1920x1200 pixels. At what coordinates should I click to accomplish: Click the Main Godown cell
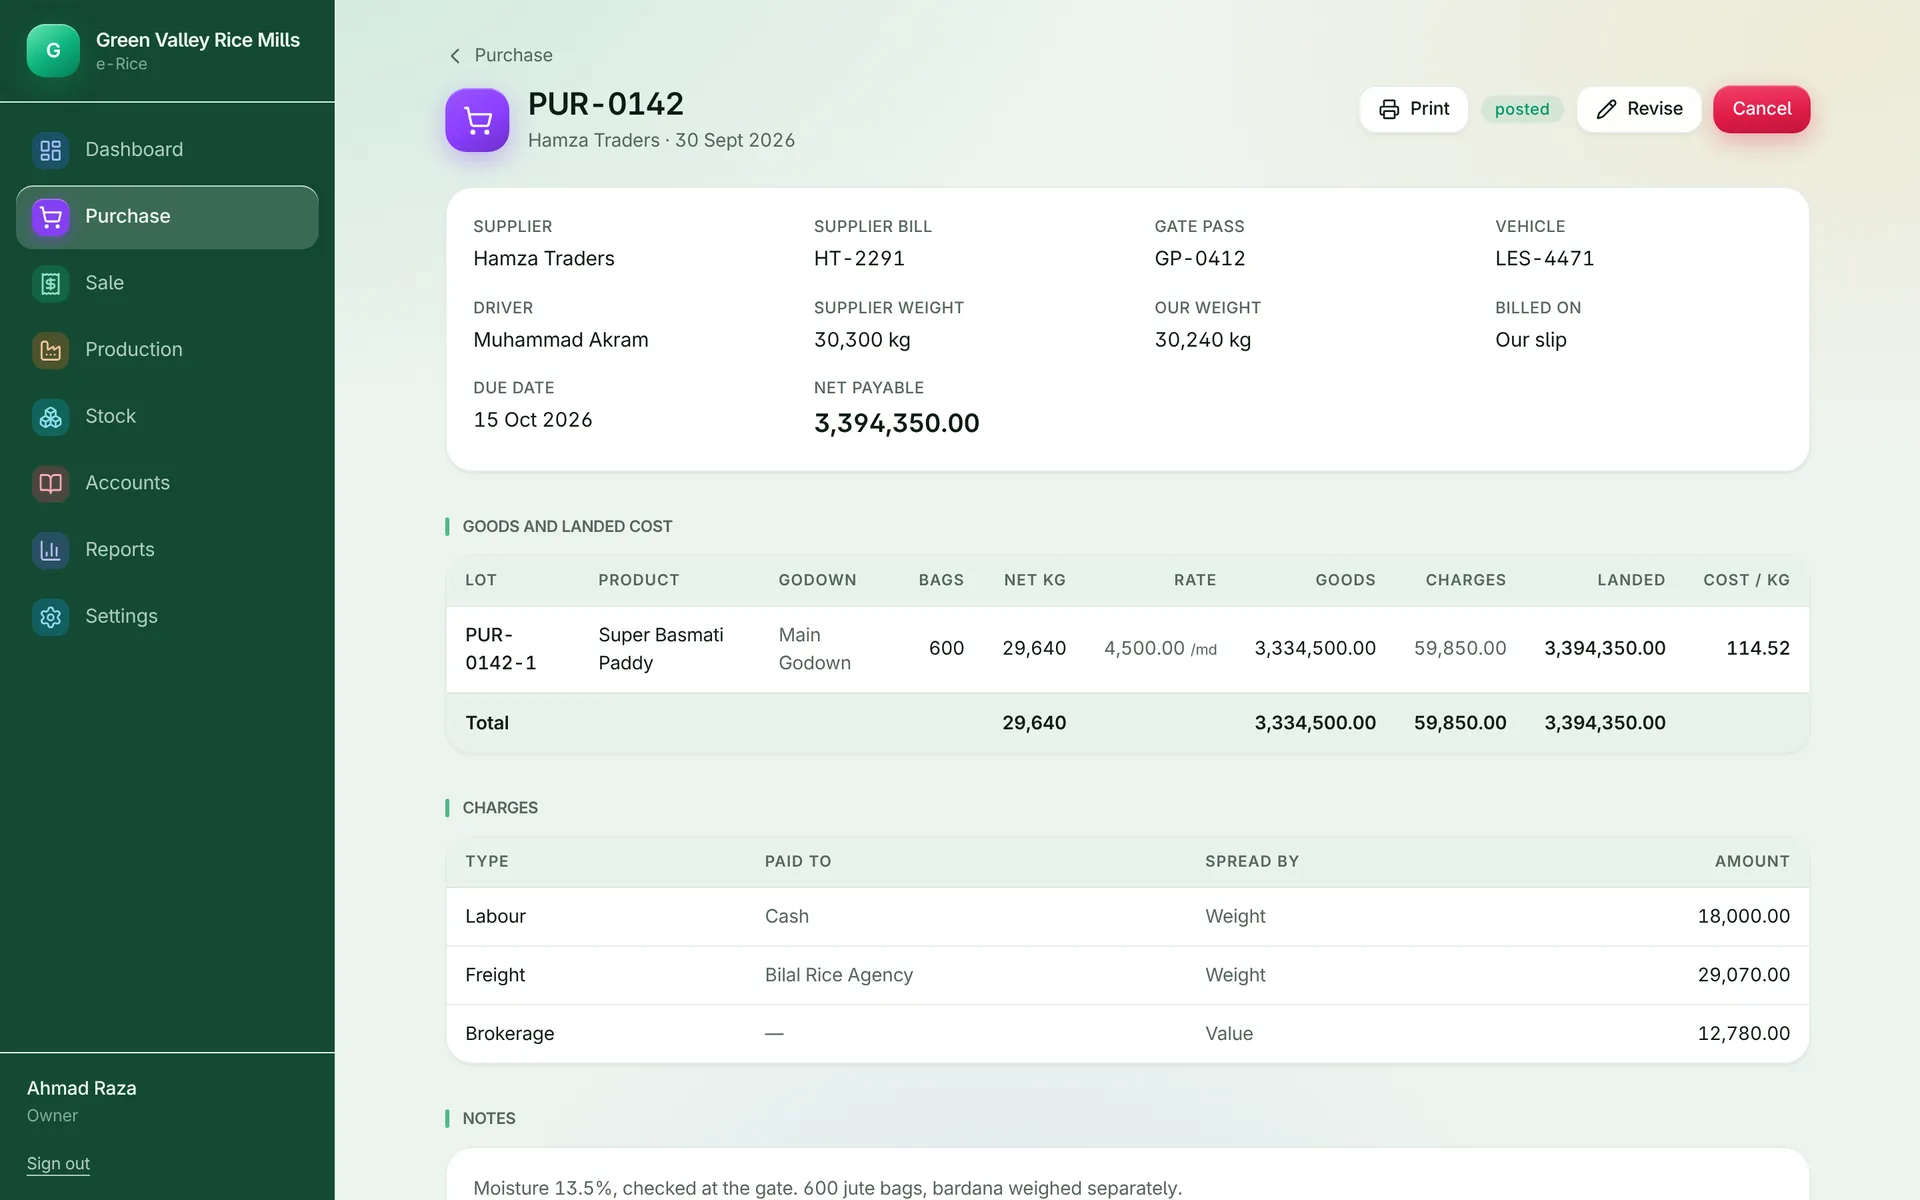tap(815, 649)
